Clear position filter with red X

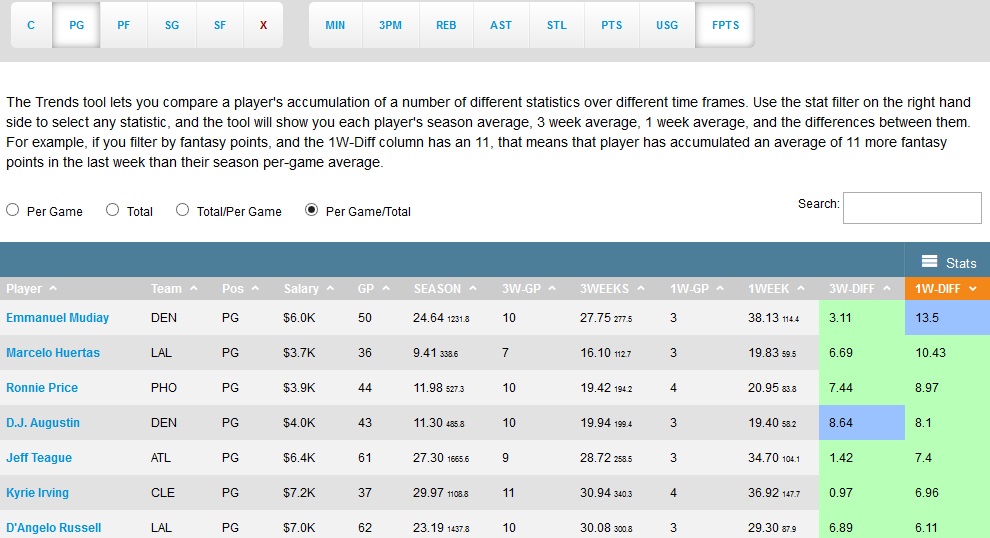263,25
